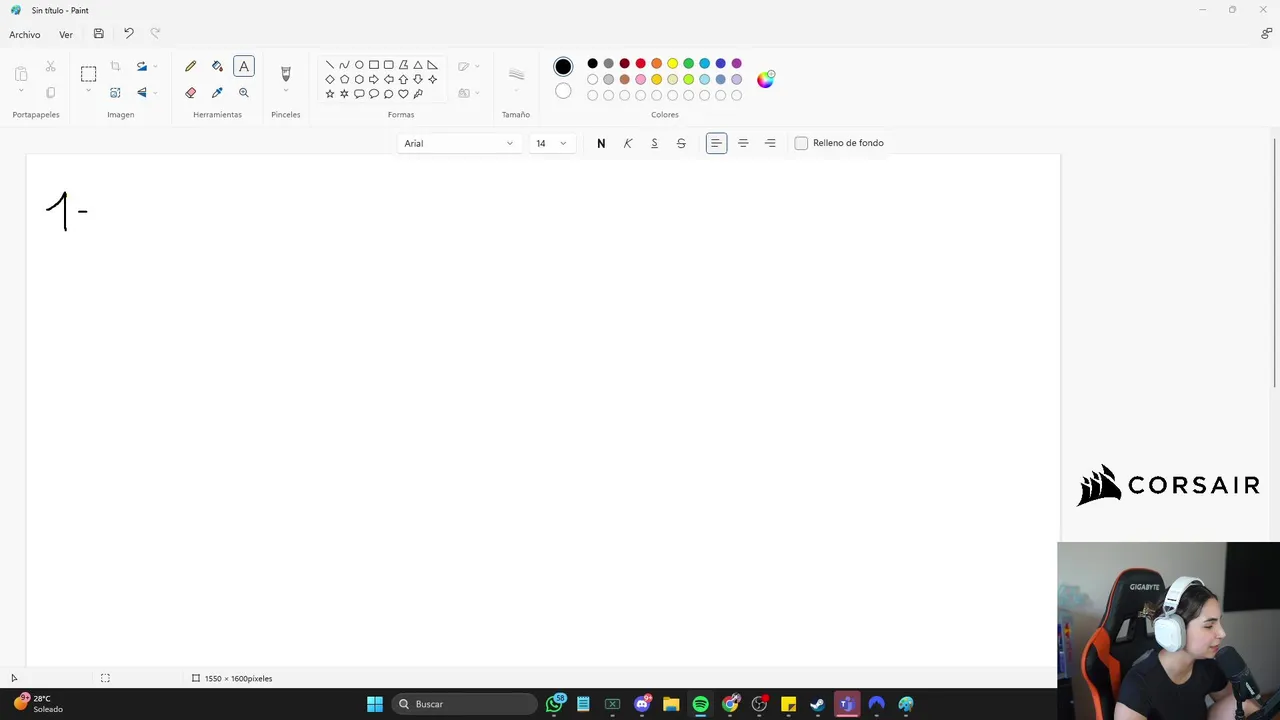Choose the Eraser tool
This screenshot has height=720, width=1280.
tap(190, 92)
